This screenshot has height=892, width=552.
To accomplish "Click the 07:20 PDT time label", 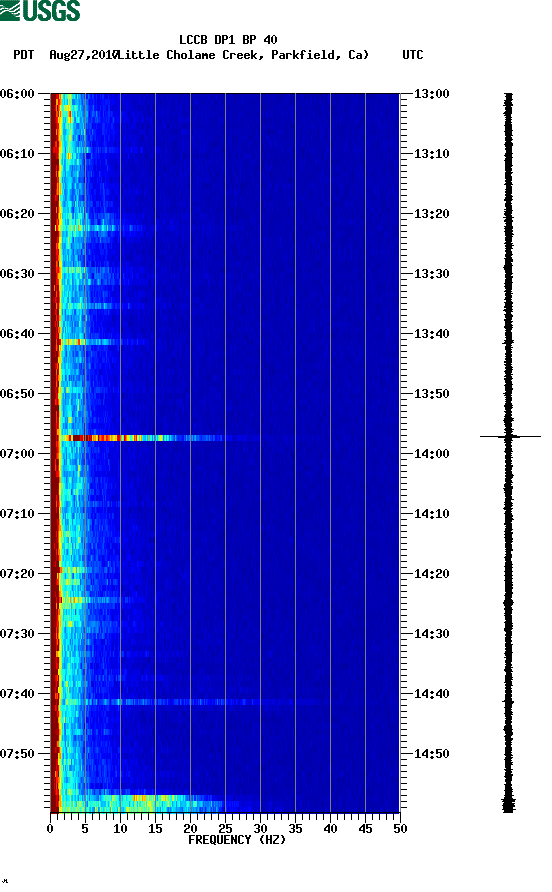I will point(17,573).
